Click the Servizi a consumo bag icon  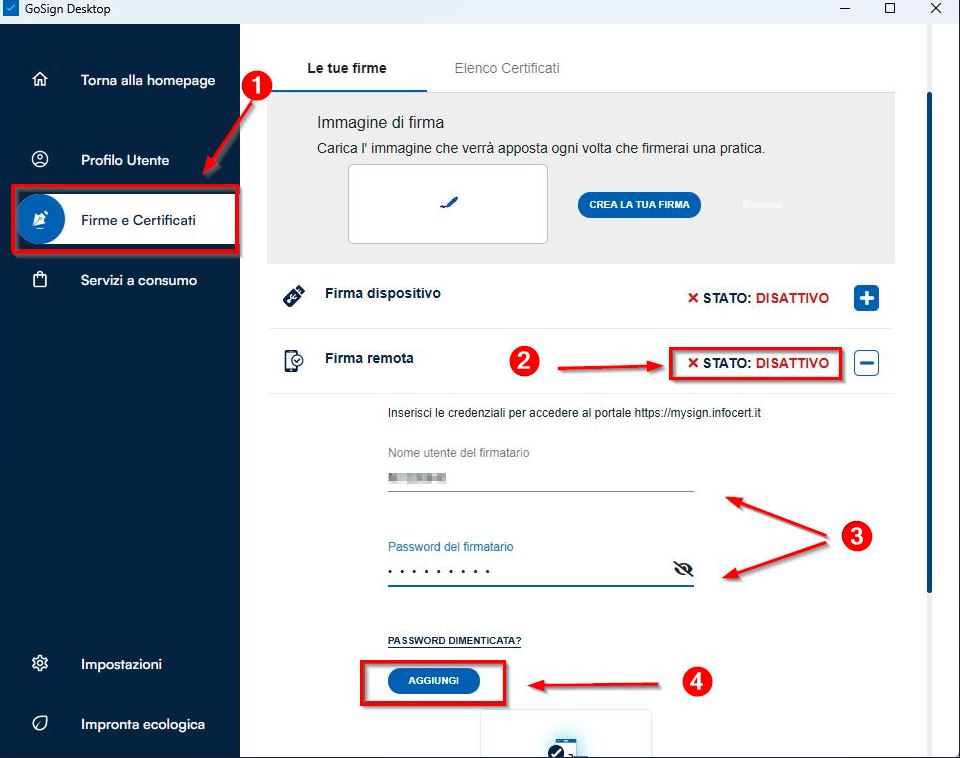point(40,280)
